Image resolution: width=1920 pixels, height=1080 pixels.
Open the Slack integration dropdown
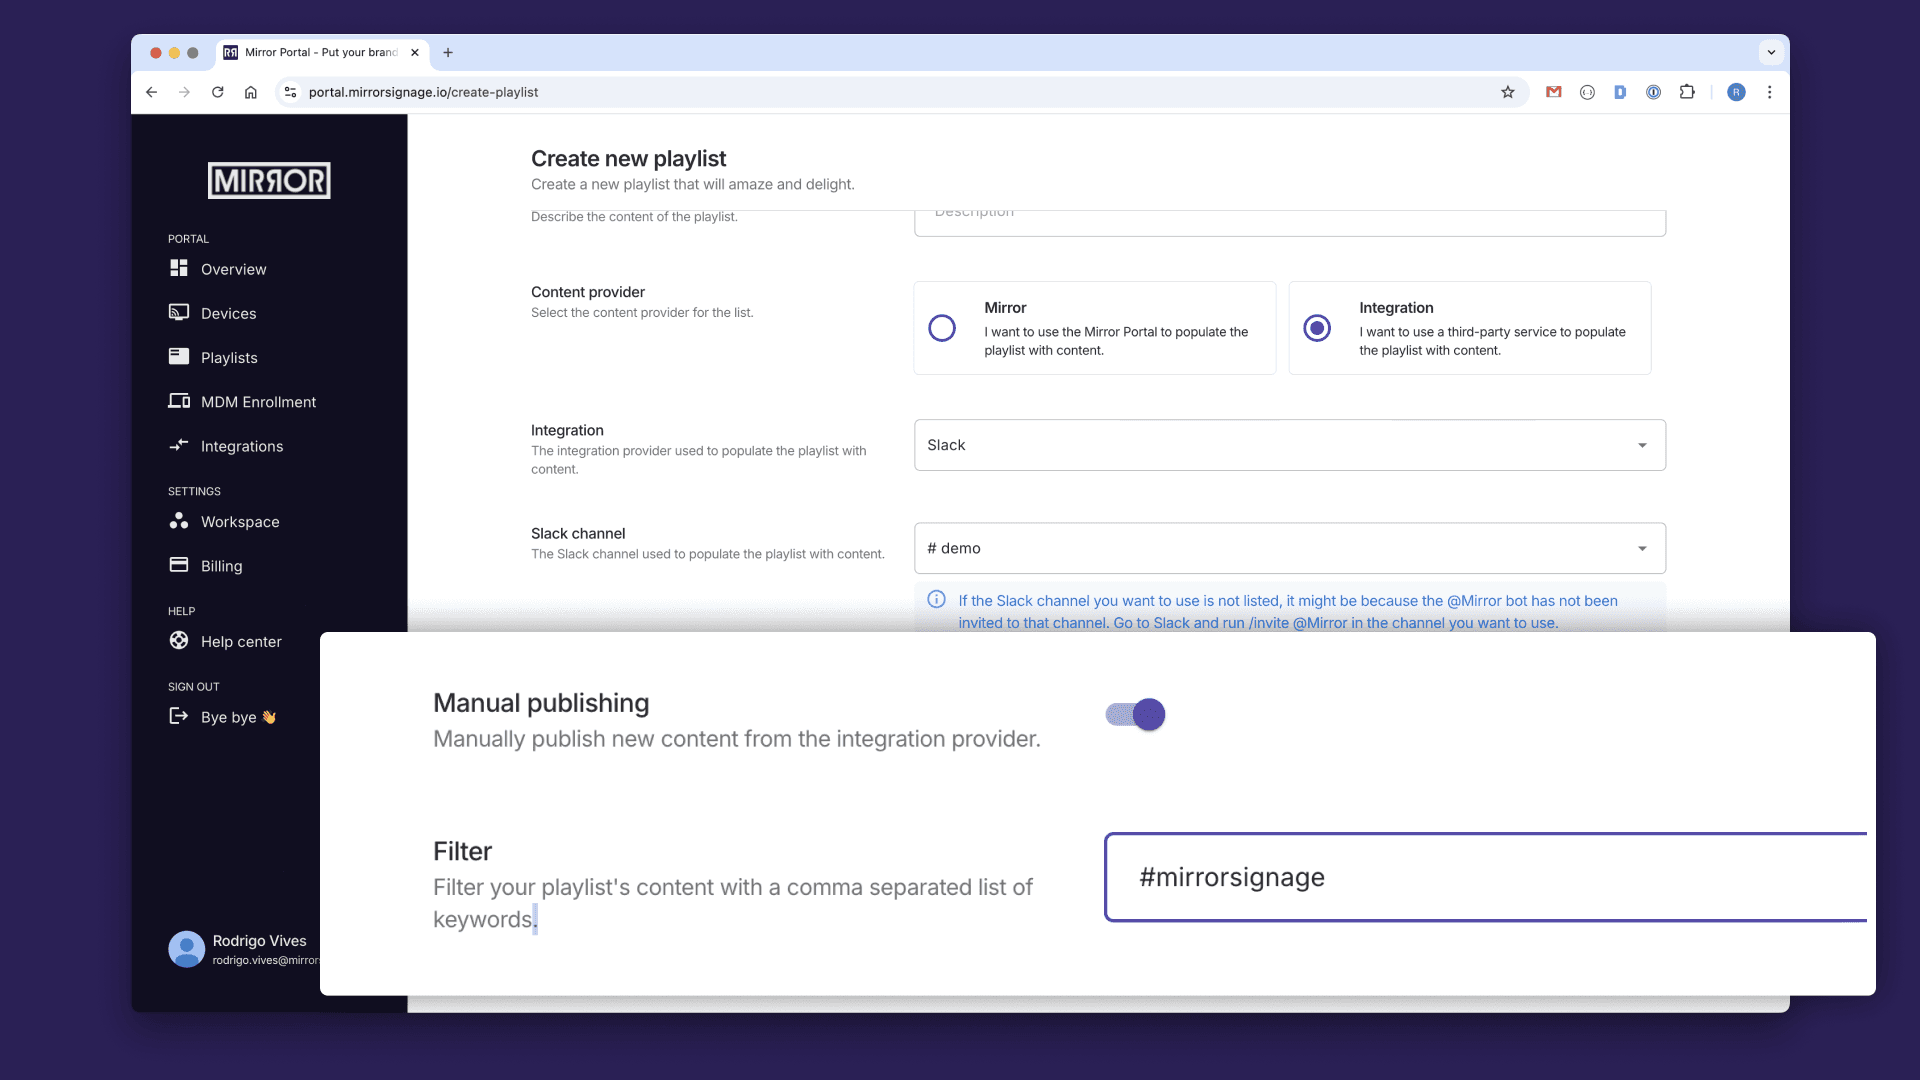(x=1289, y=445)
